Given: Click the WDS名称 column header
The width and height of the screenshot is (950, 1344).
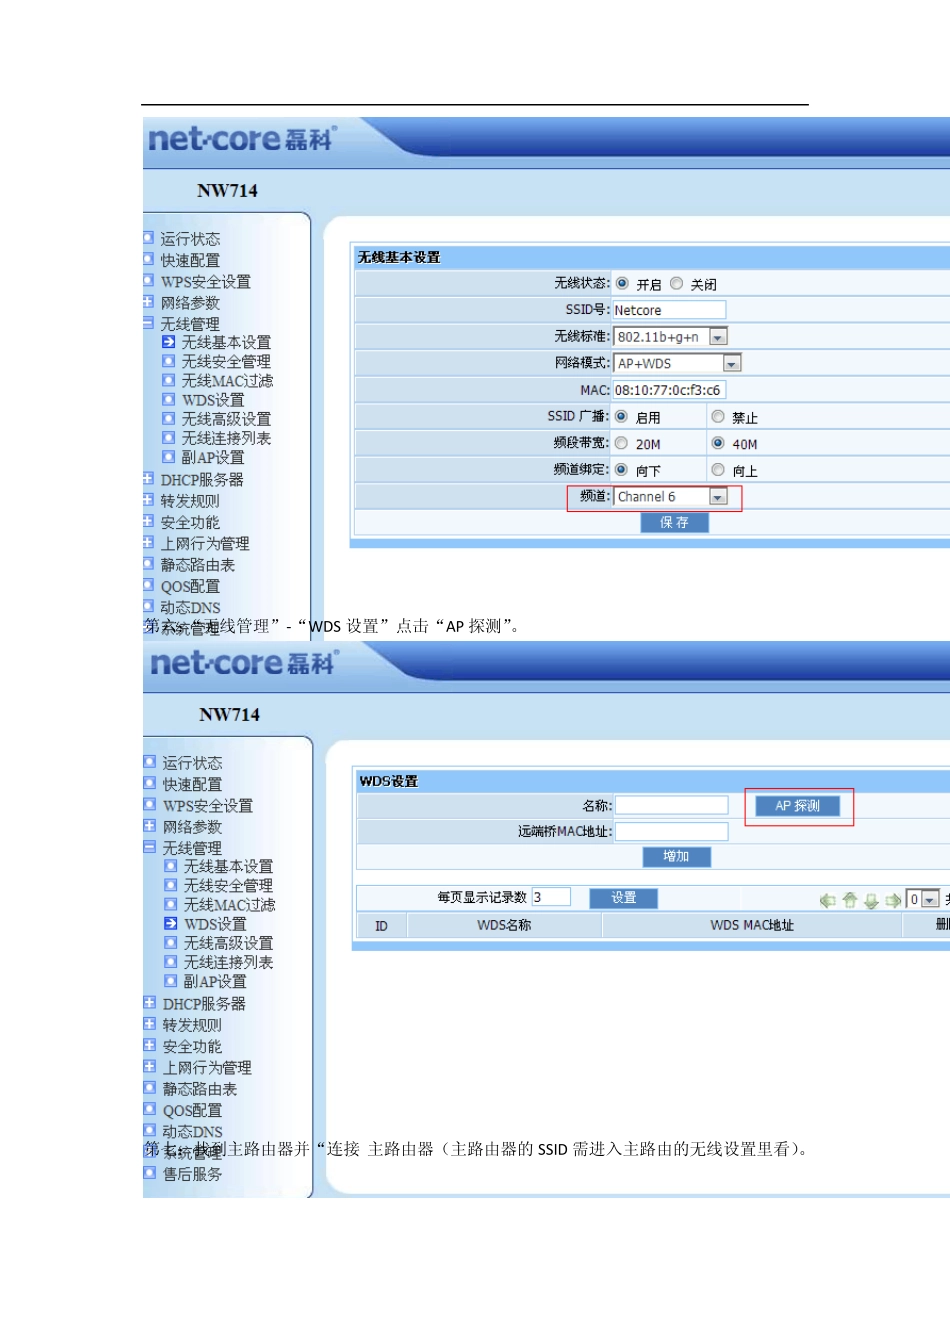Looking at the screenshot, I should coord(504,925).
